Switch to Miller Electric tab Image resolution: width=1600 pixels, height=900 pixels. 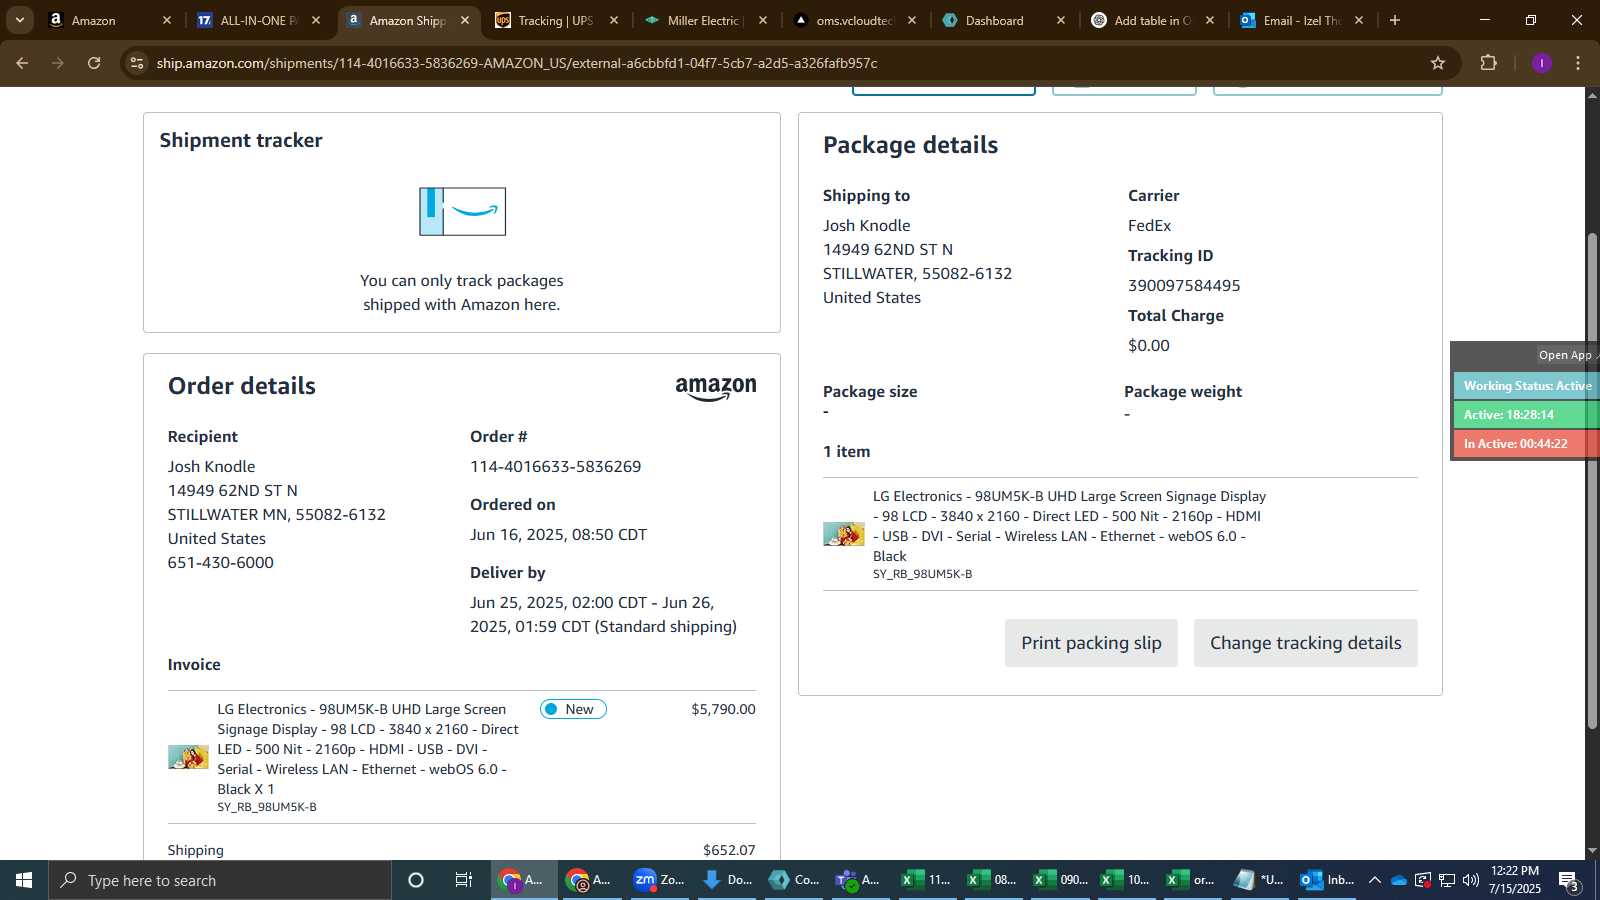[x=704, y=20]
